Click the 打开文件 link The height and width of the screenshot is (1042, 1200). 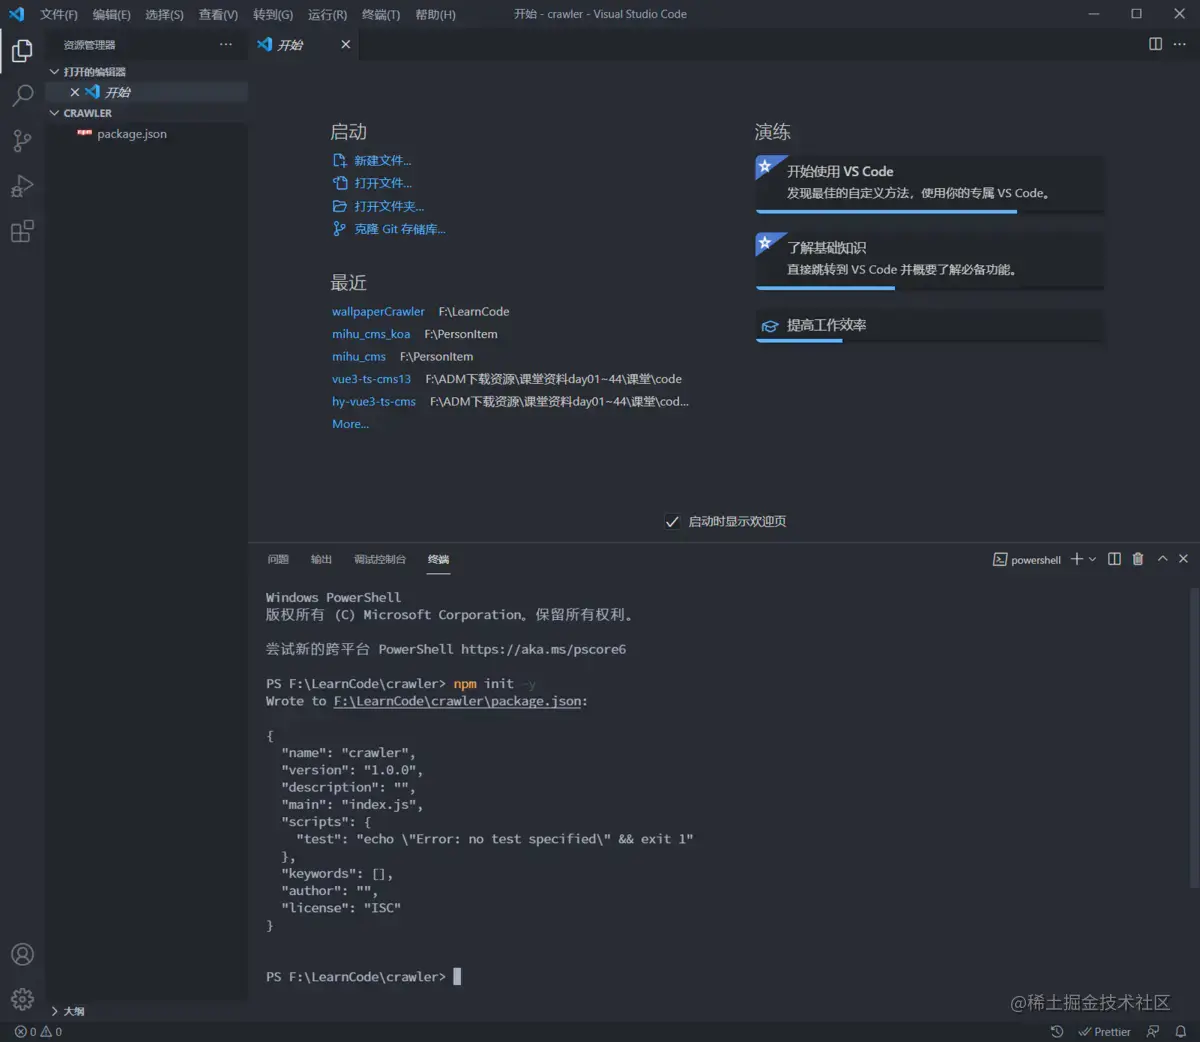[372, 184]
